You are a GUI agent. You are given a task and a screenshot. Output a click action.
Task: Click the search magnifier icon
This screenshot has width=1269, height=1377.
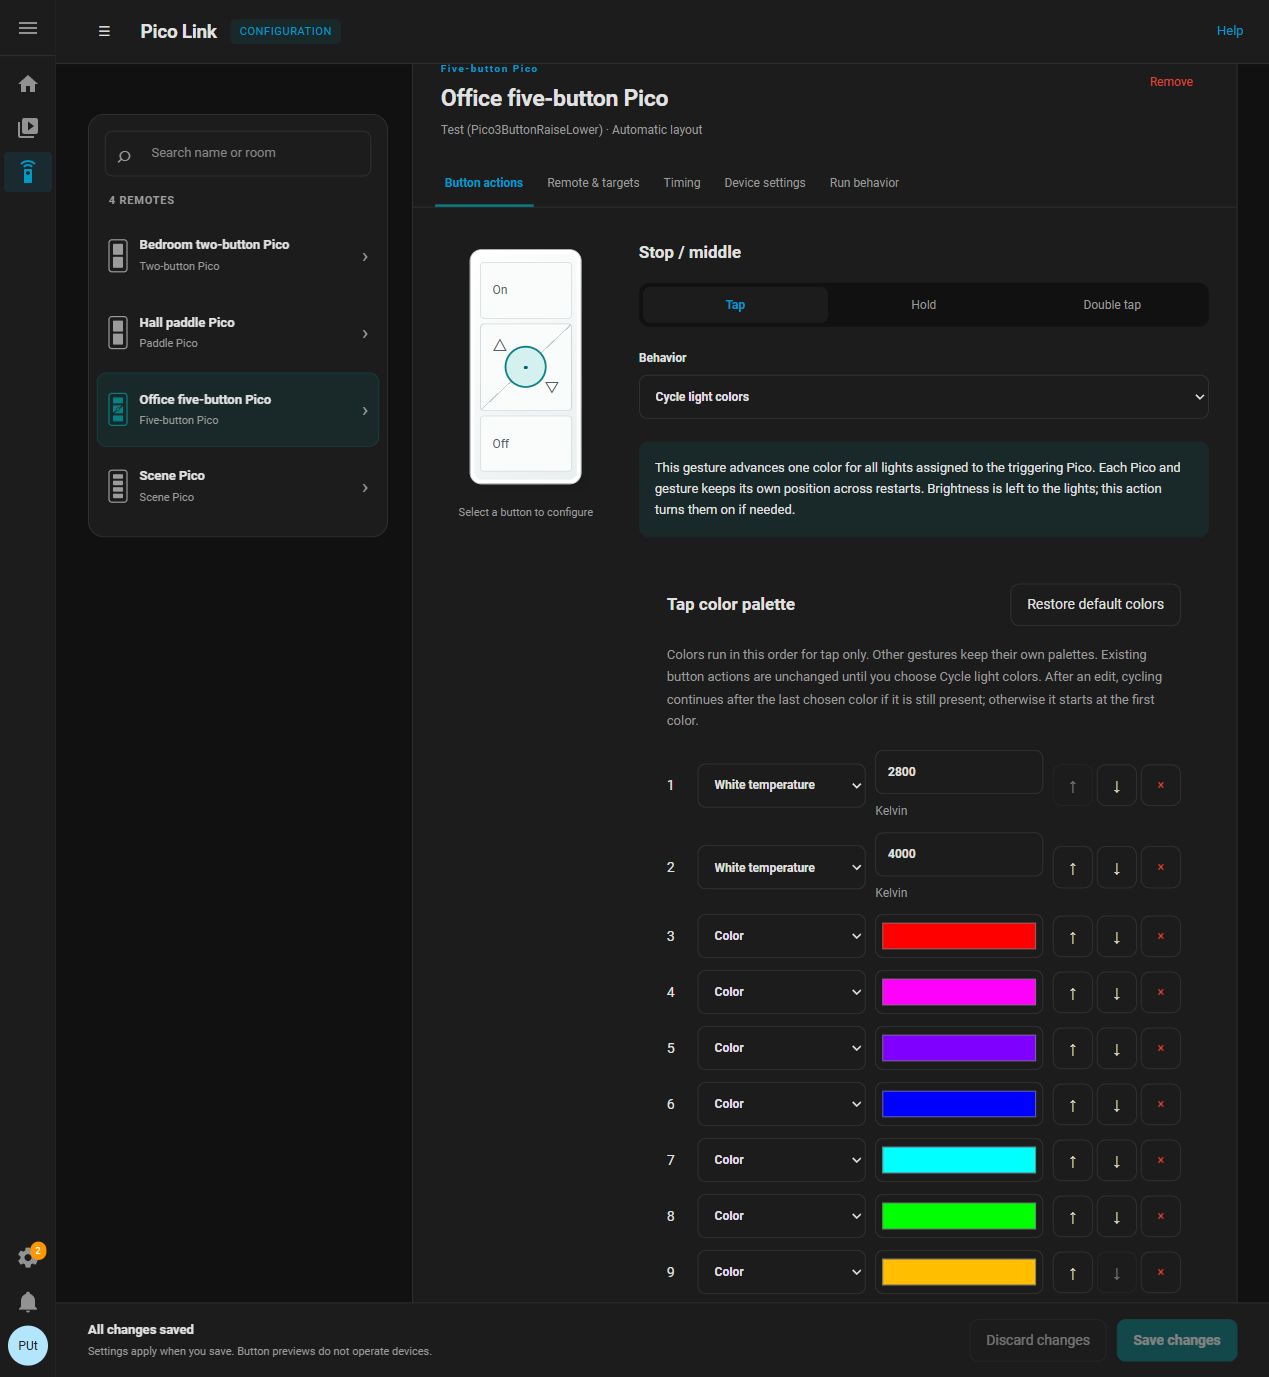(x=124, y=156)
